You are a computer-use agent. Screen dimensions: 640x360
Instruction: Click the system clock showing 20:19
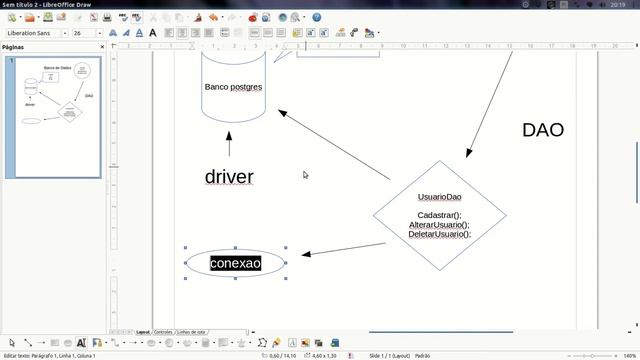(x=618, y=4)
